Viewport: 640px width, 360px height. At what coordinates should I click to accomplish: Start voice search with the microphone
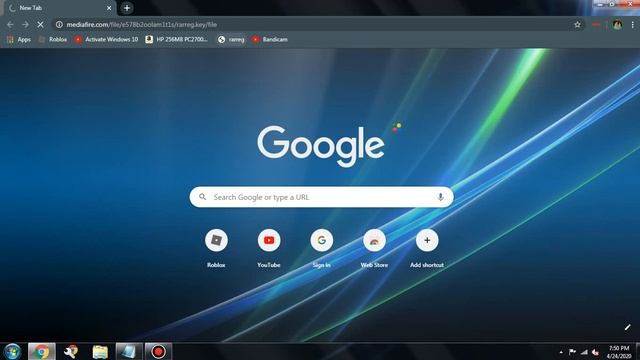tap(440, 197)
